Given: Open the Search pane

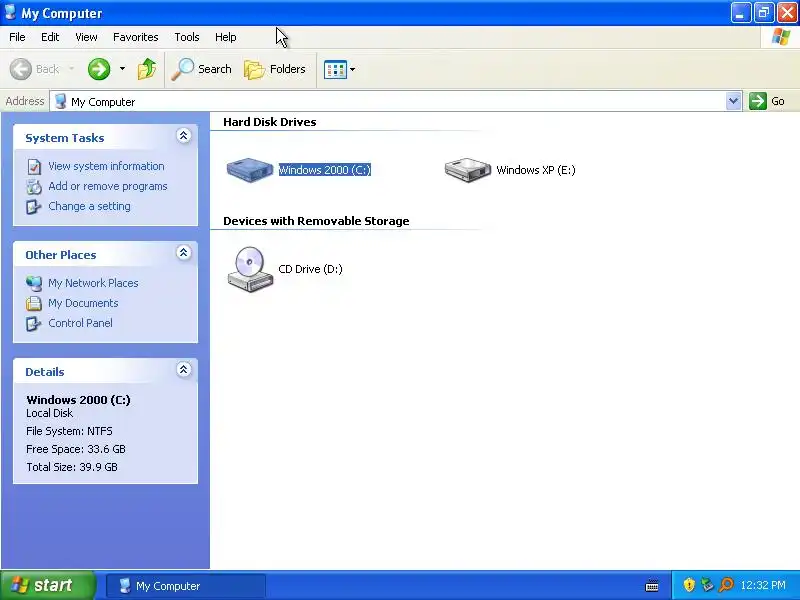Looking at the screenshot, I should coord(201,69).
